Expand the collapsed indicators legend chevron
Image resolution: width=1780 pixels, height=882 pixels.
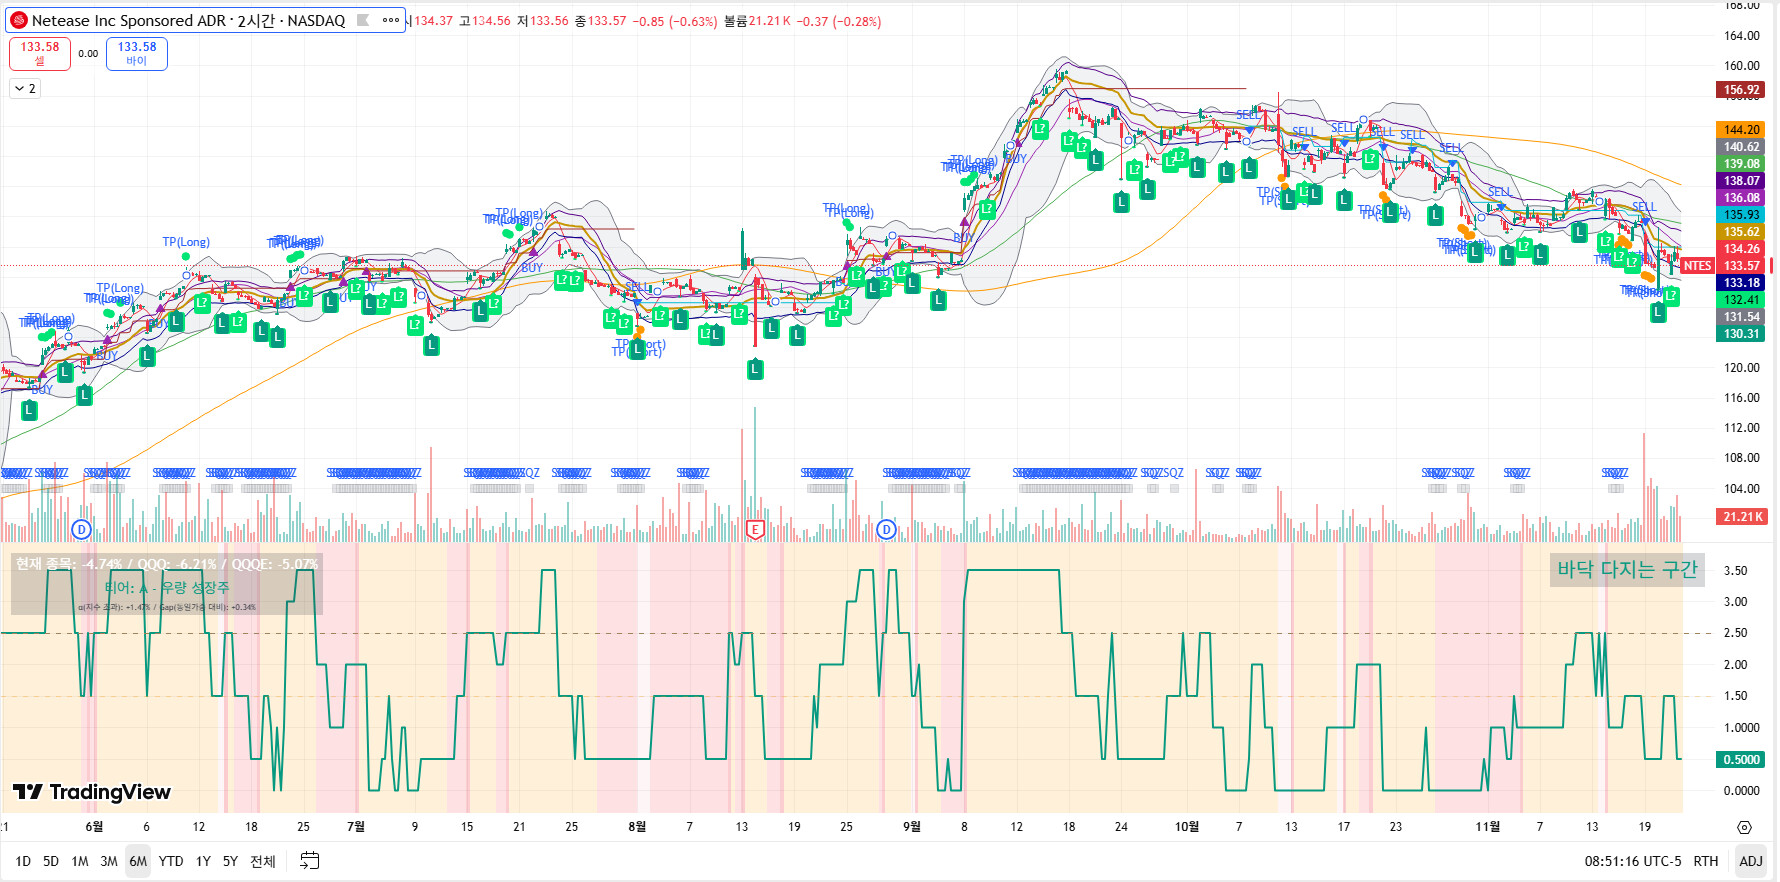tap(25, 89)
